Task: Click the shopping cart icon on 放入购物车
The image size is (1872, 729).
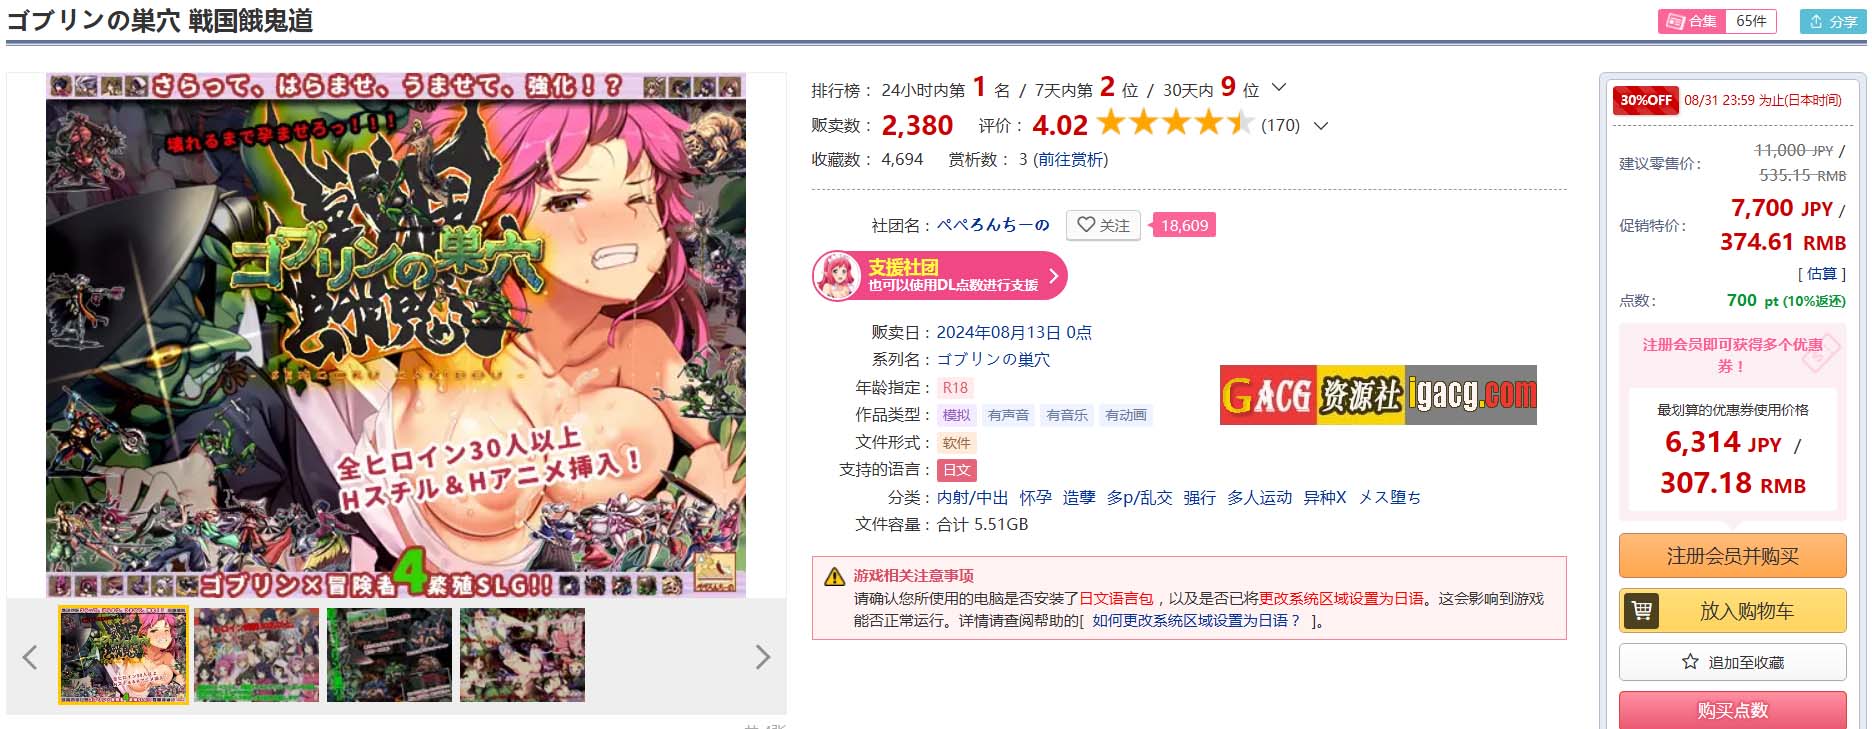Action: (x=1642, y=610)
